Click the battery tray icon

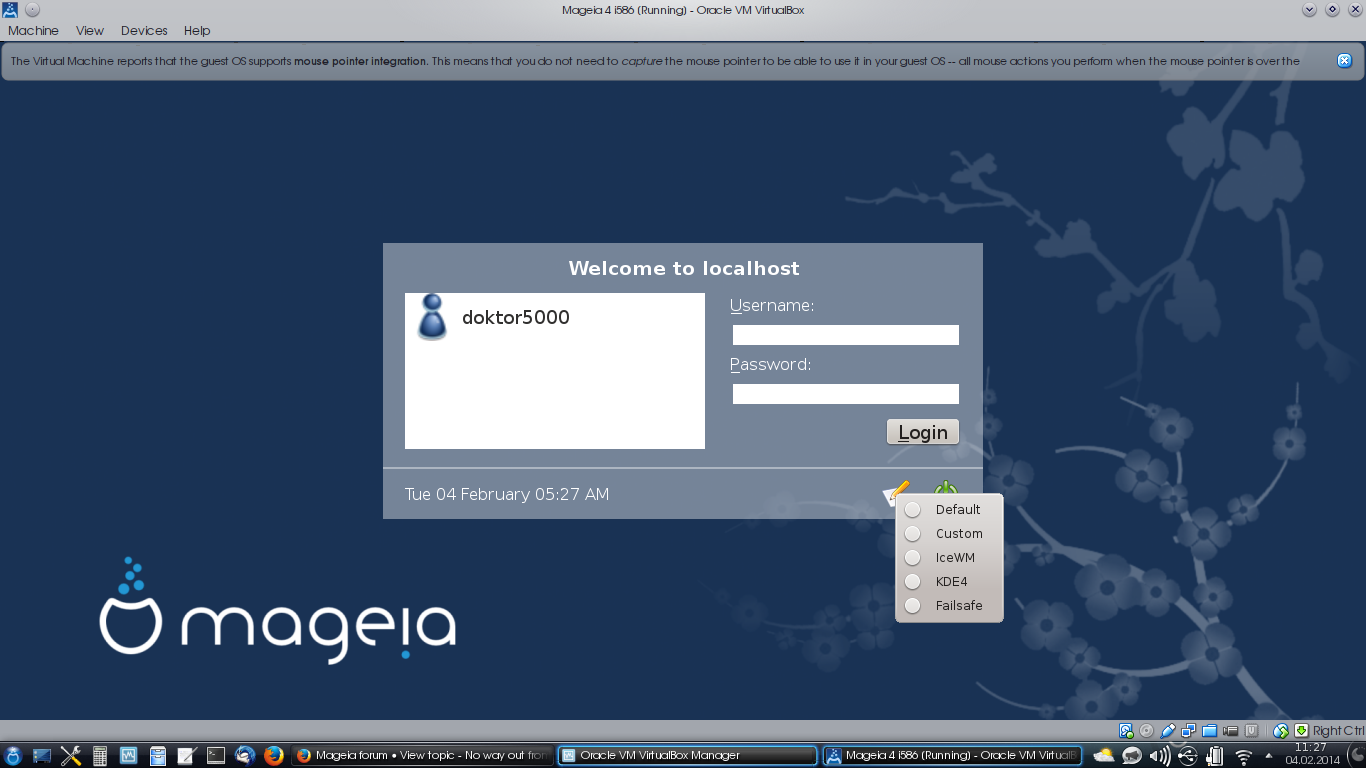coord(1215,756)
